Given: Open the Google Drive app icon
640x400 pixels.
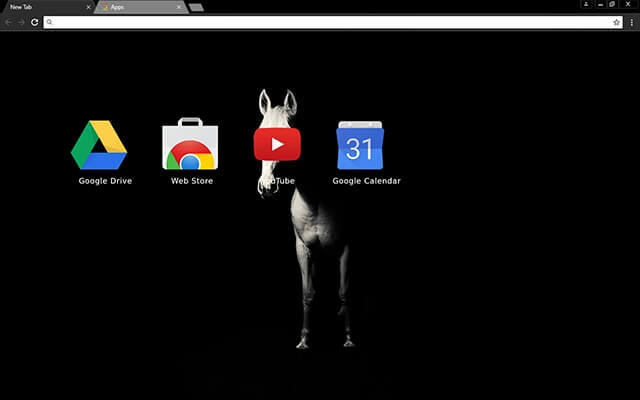Looking at the screenshot, I should click(x=99, y=145).
